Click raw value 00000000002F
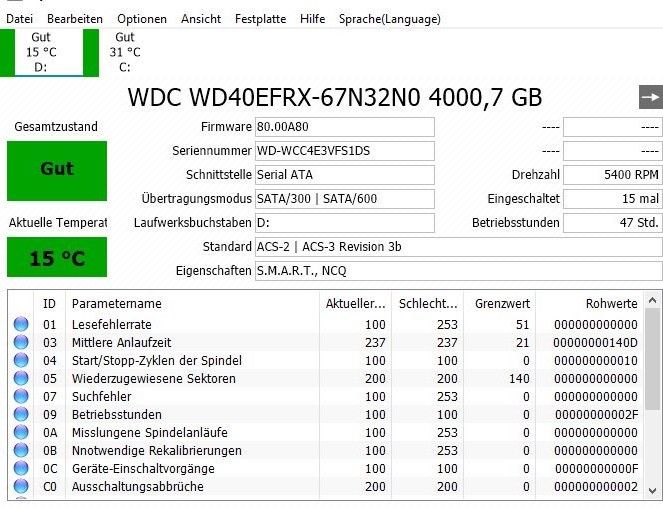The width and height of the screenshot is (663, 508). pos(596,415)
